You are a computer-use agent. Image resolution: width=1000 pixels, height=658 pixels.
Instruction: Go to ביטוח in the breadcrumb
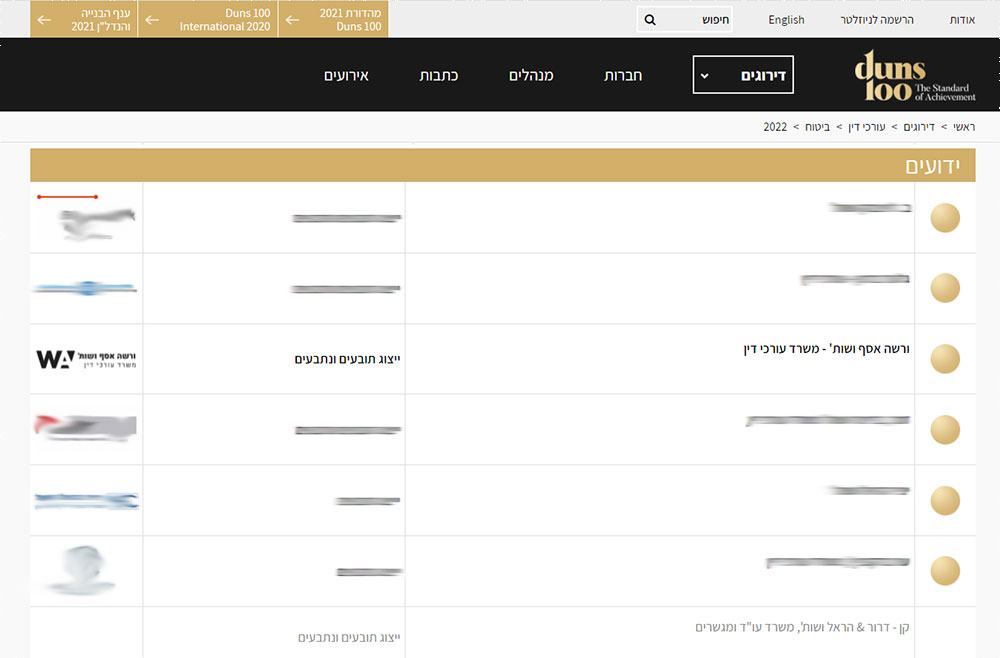coord(818,127)
